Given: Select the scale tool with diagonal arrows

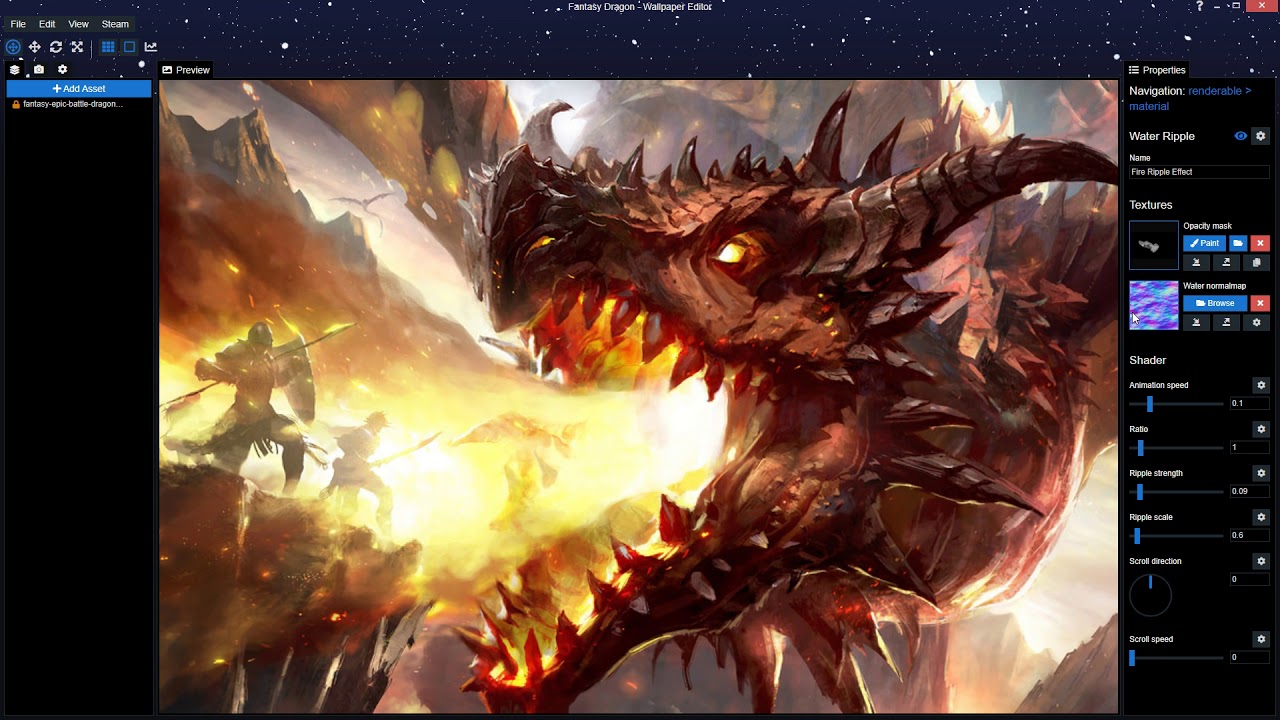Looking at the screenshot, I should pyautogui.click(x=77, y=47).
